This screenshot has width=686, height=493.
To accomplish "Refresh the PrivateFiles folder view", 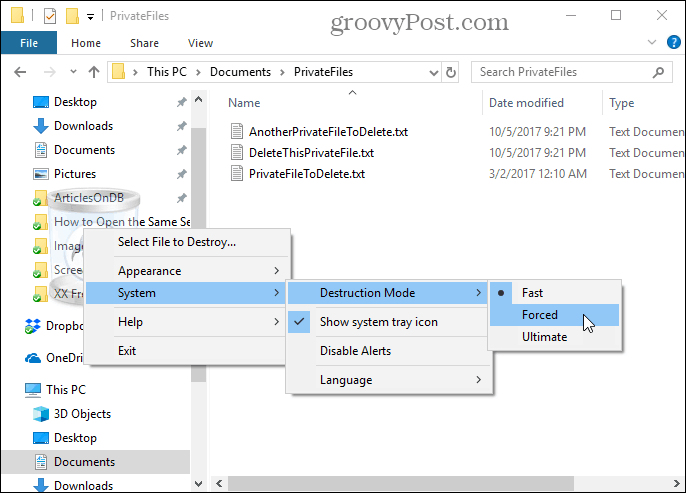I will (451, 72).
